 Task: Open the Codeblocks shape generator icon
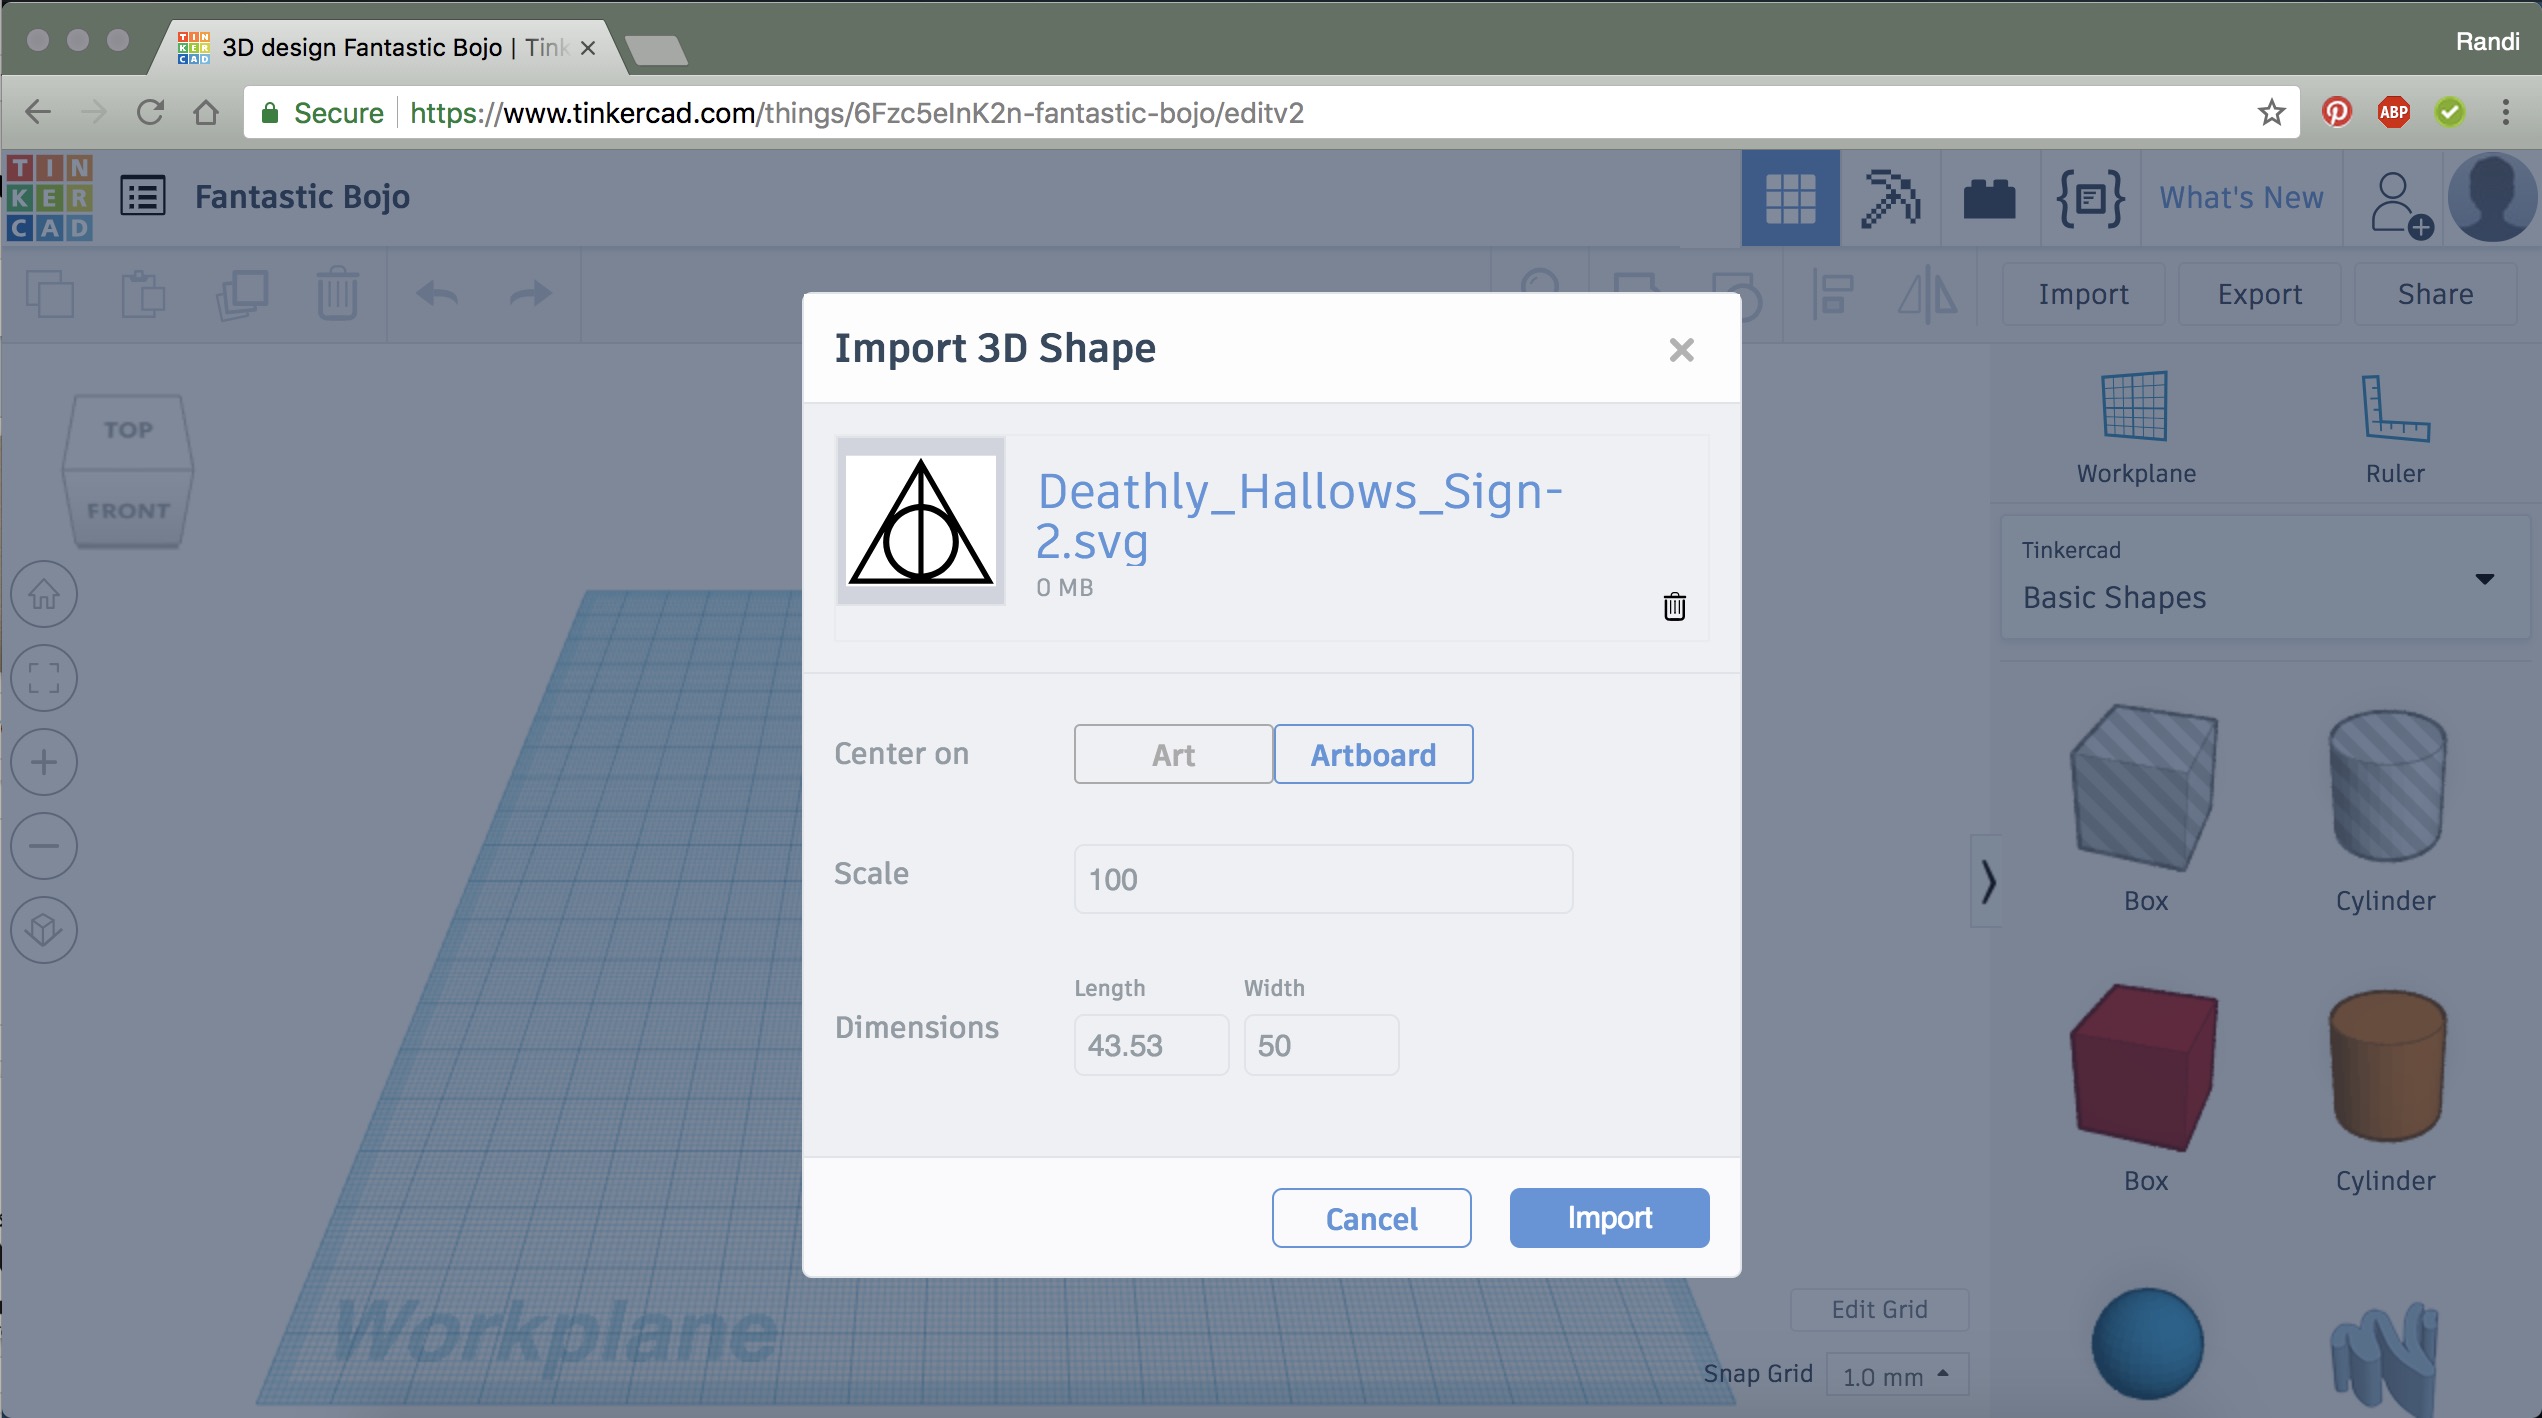point(2090,198)
